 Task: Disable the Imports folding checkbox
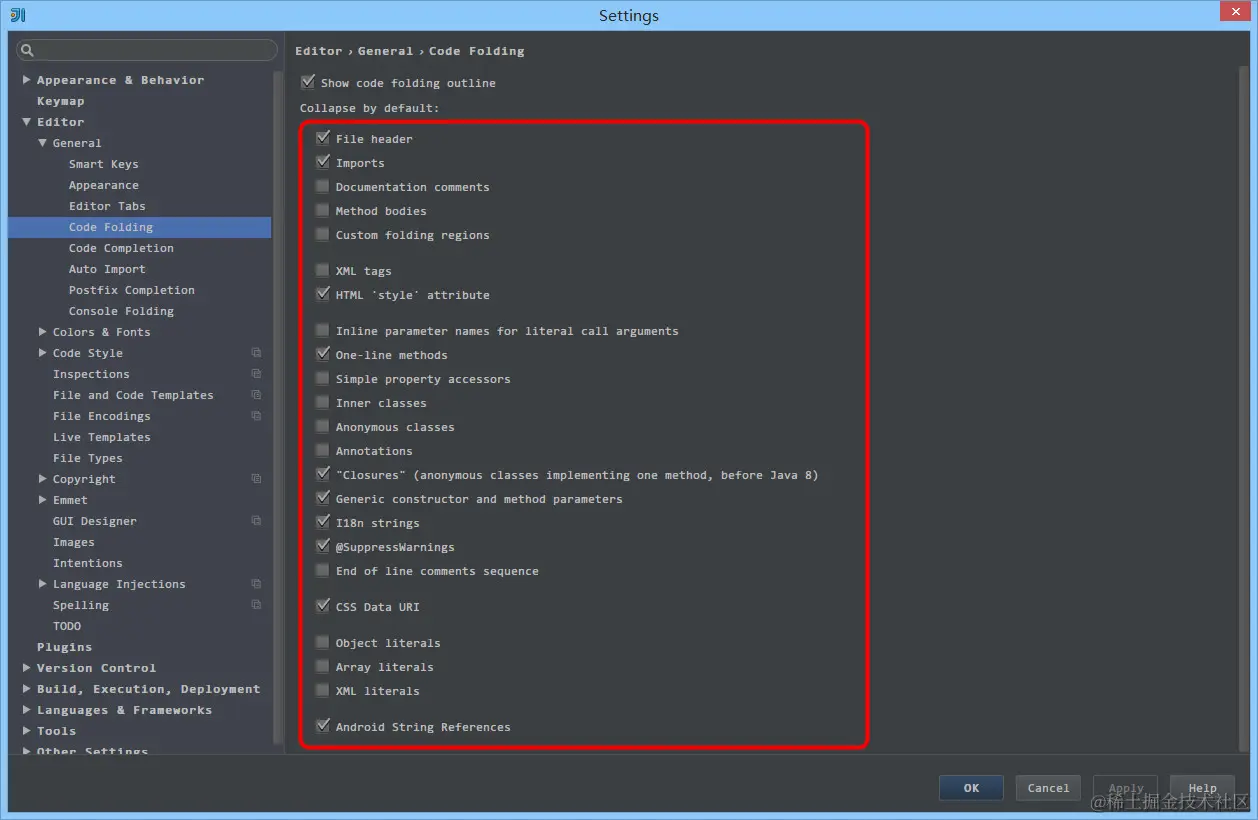322,162
